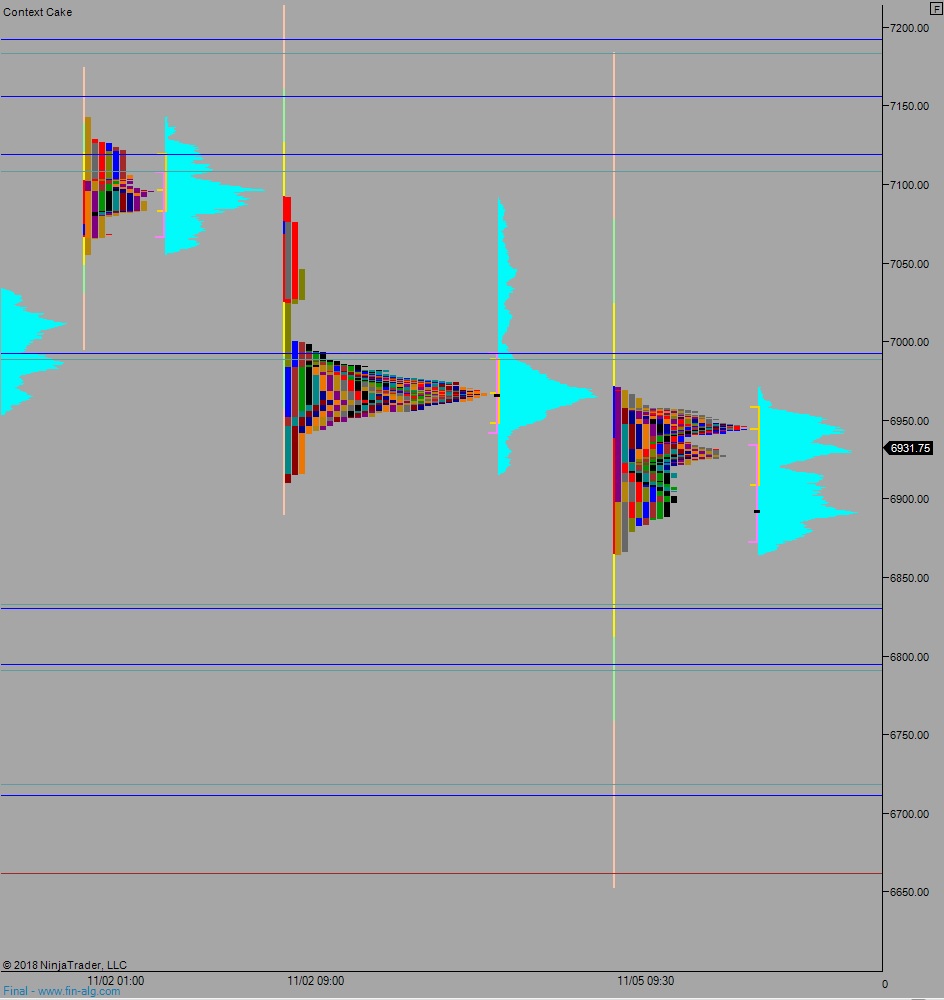Click the 7150.00 price axis label
The height and width of the screenshot is (1000, 944).
pyautogui.click(x=909, y=107)
